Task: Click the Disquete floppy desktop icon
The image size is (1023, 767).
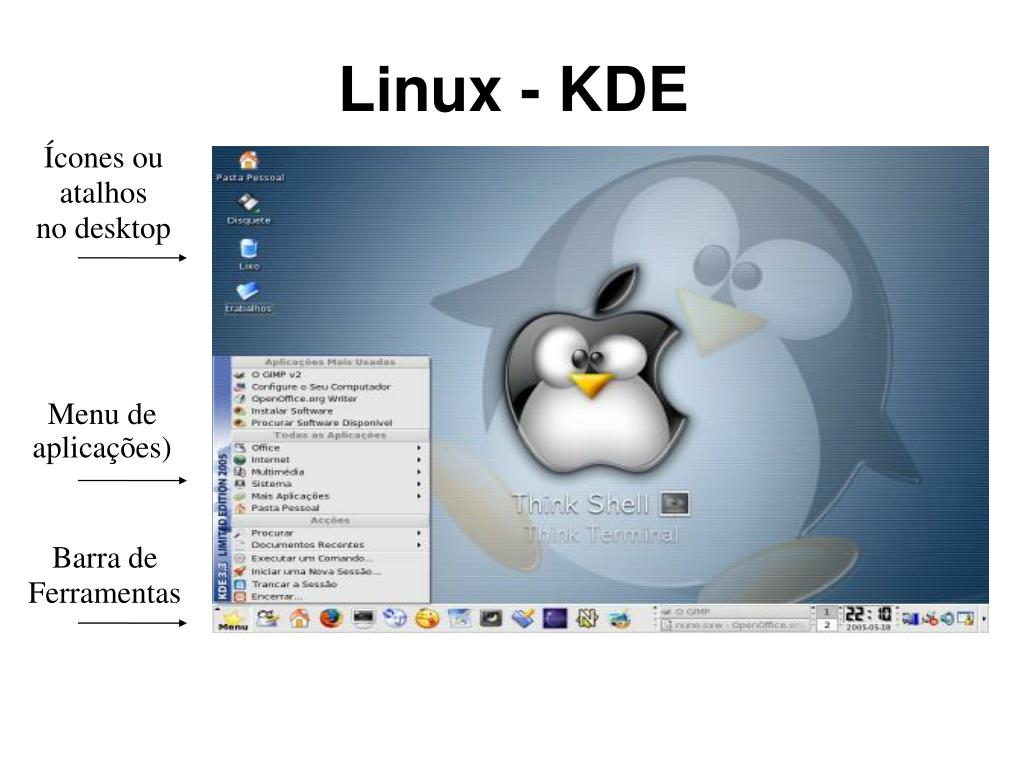Action: 249,205
